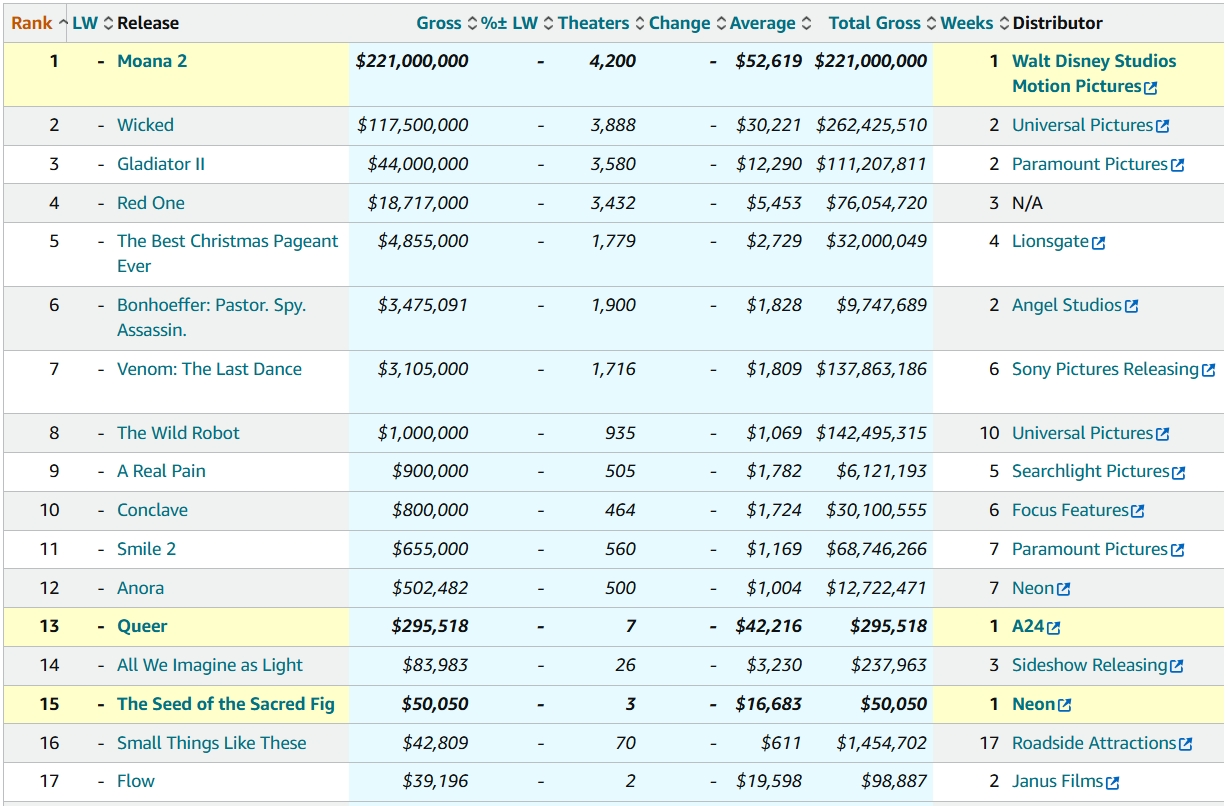The image size is (1229, 806).
Task: Open the external link icon beside Janus Films
Action: pyautogui.click(x=1112, y=783)
